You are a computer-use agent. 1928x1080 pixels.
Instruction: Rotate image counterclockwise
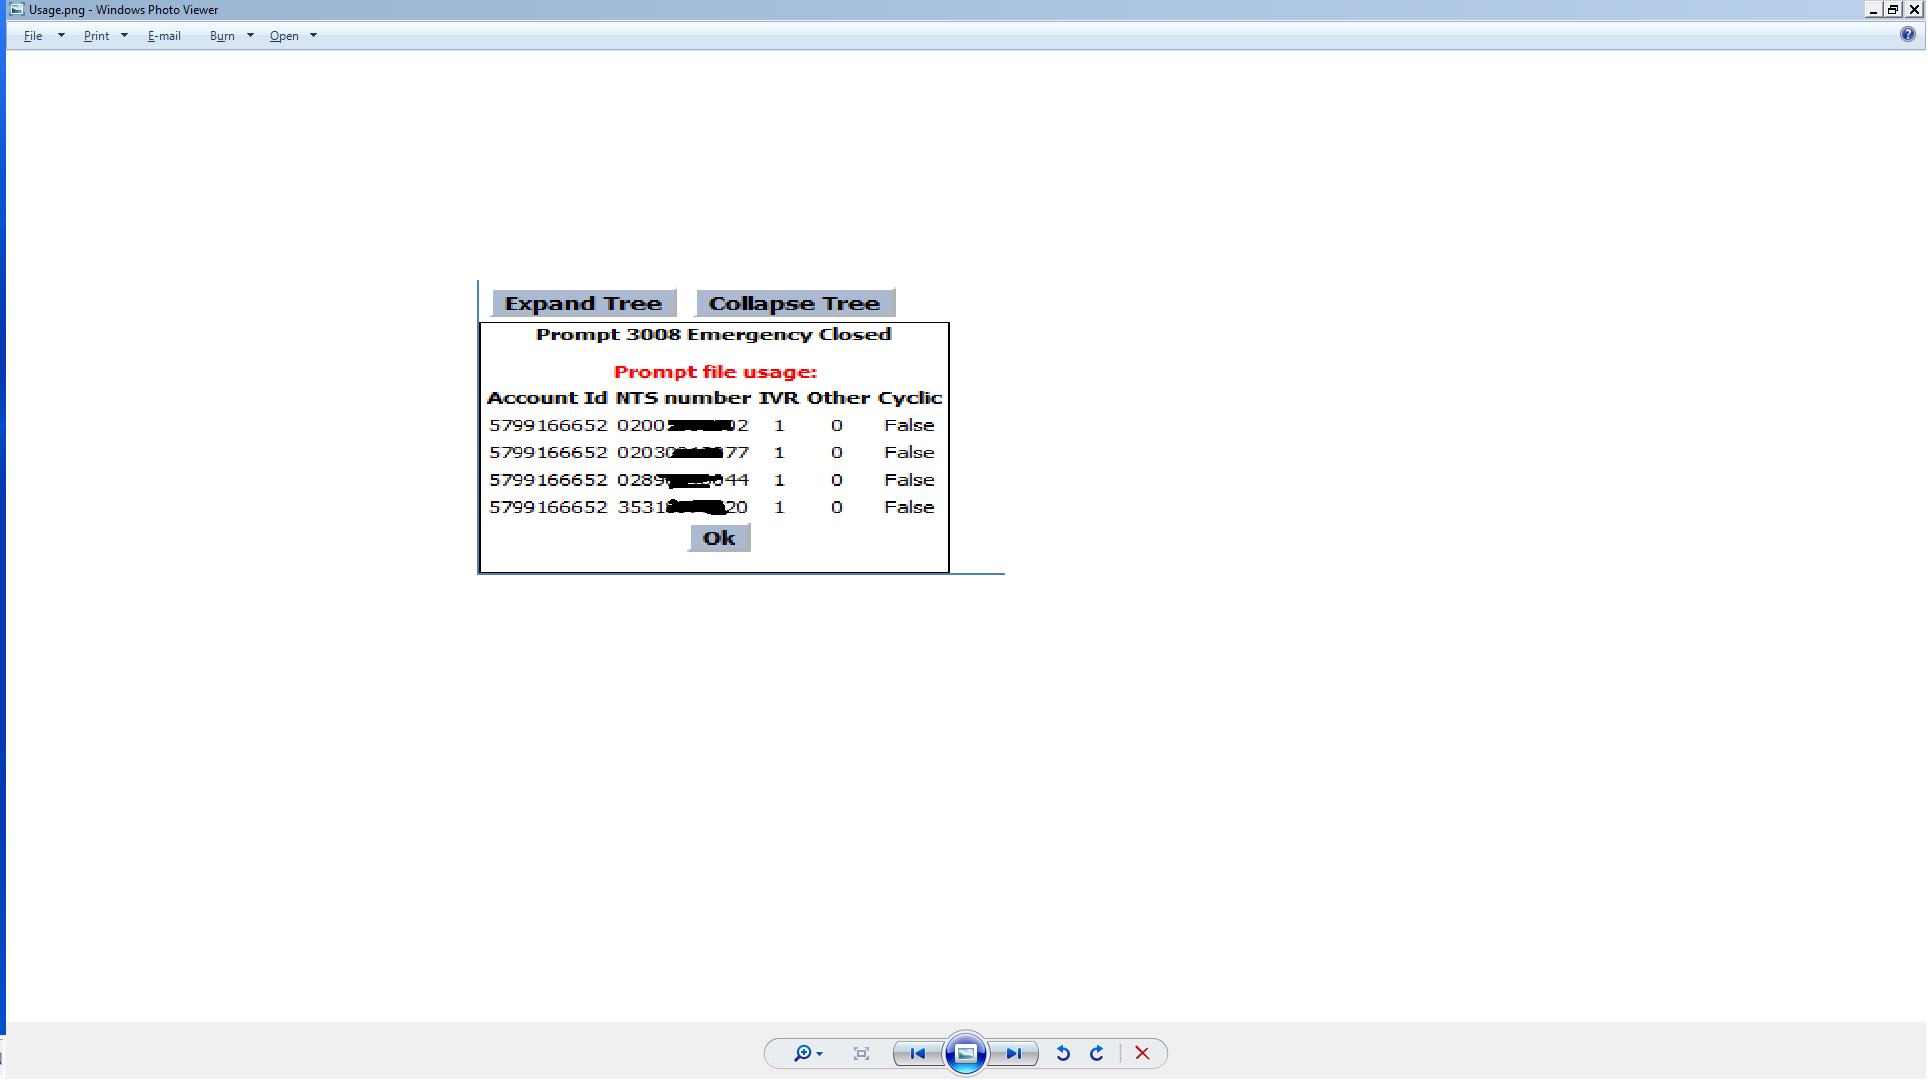(x=1063, y=1053)
